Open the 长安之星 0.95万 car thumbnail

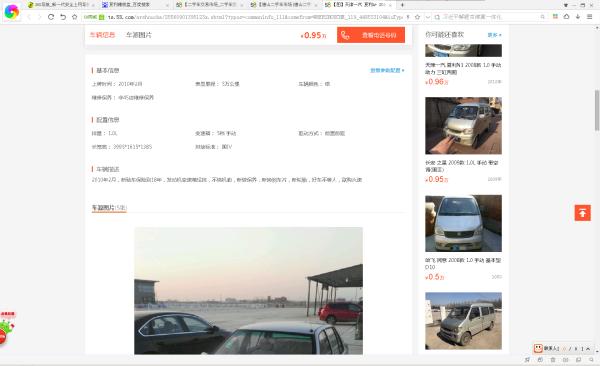pos(463,126)
